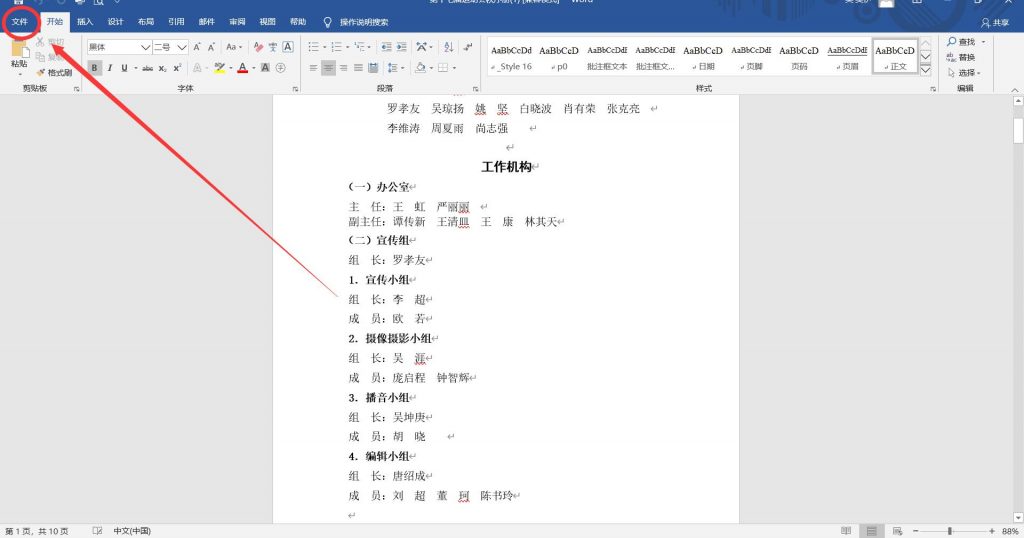The height and width of the screenshot is (538, 1024).
Task: Click the paragraph shading paint bucket icon
Action: [x=421, y=67]
